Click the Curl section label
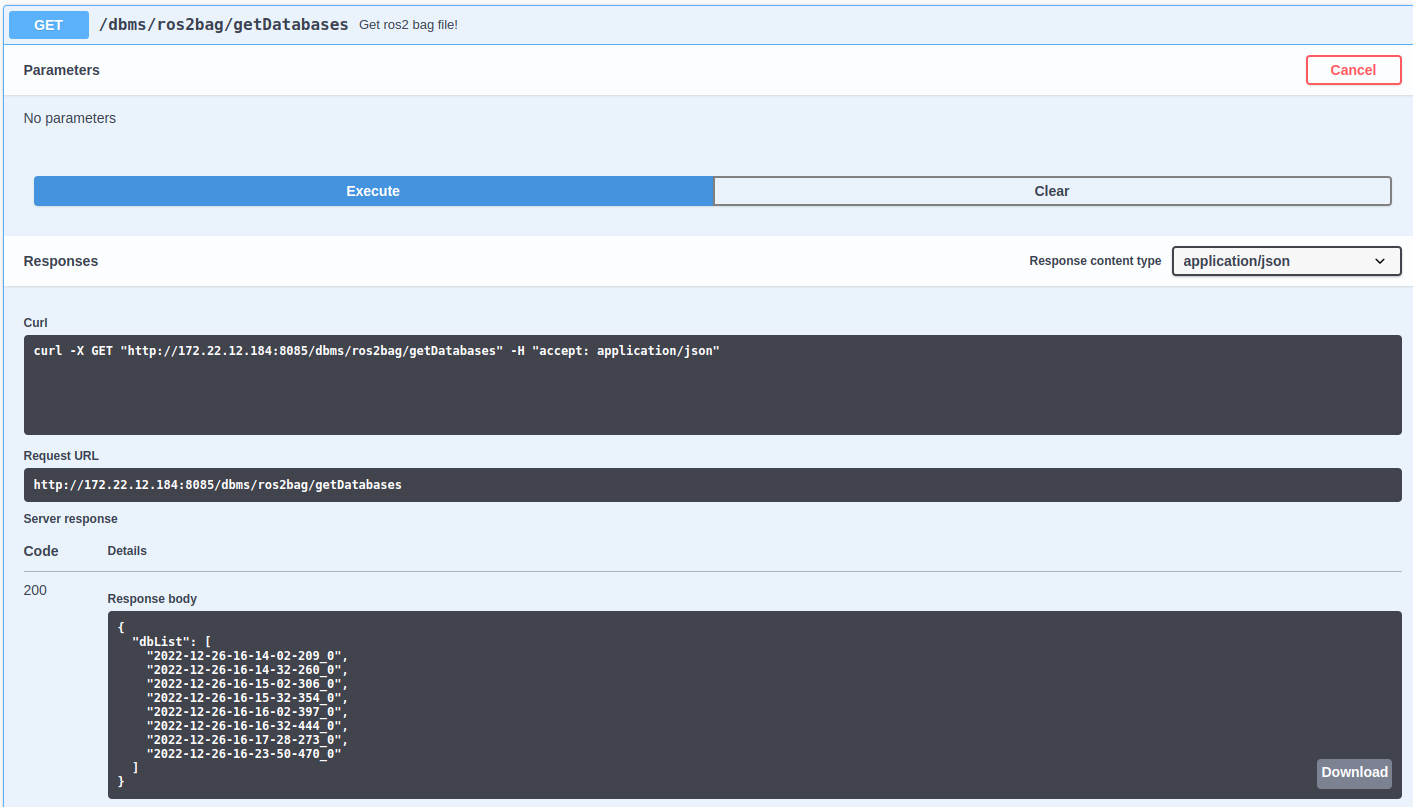The height and width of the screenshot is (807, 1413). tap(35, 322)
